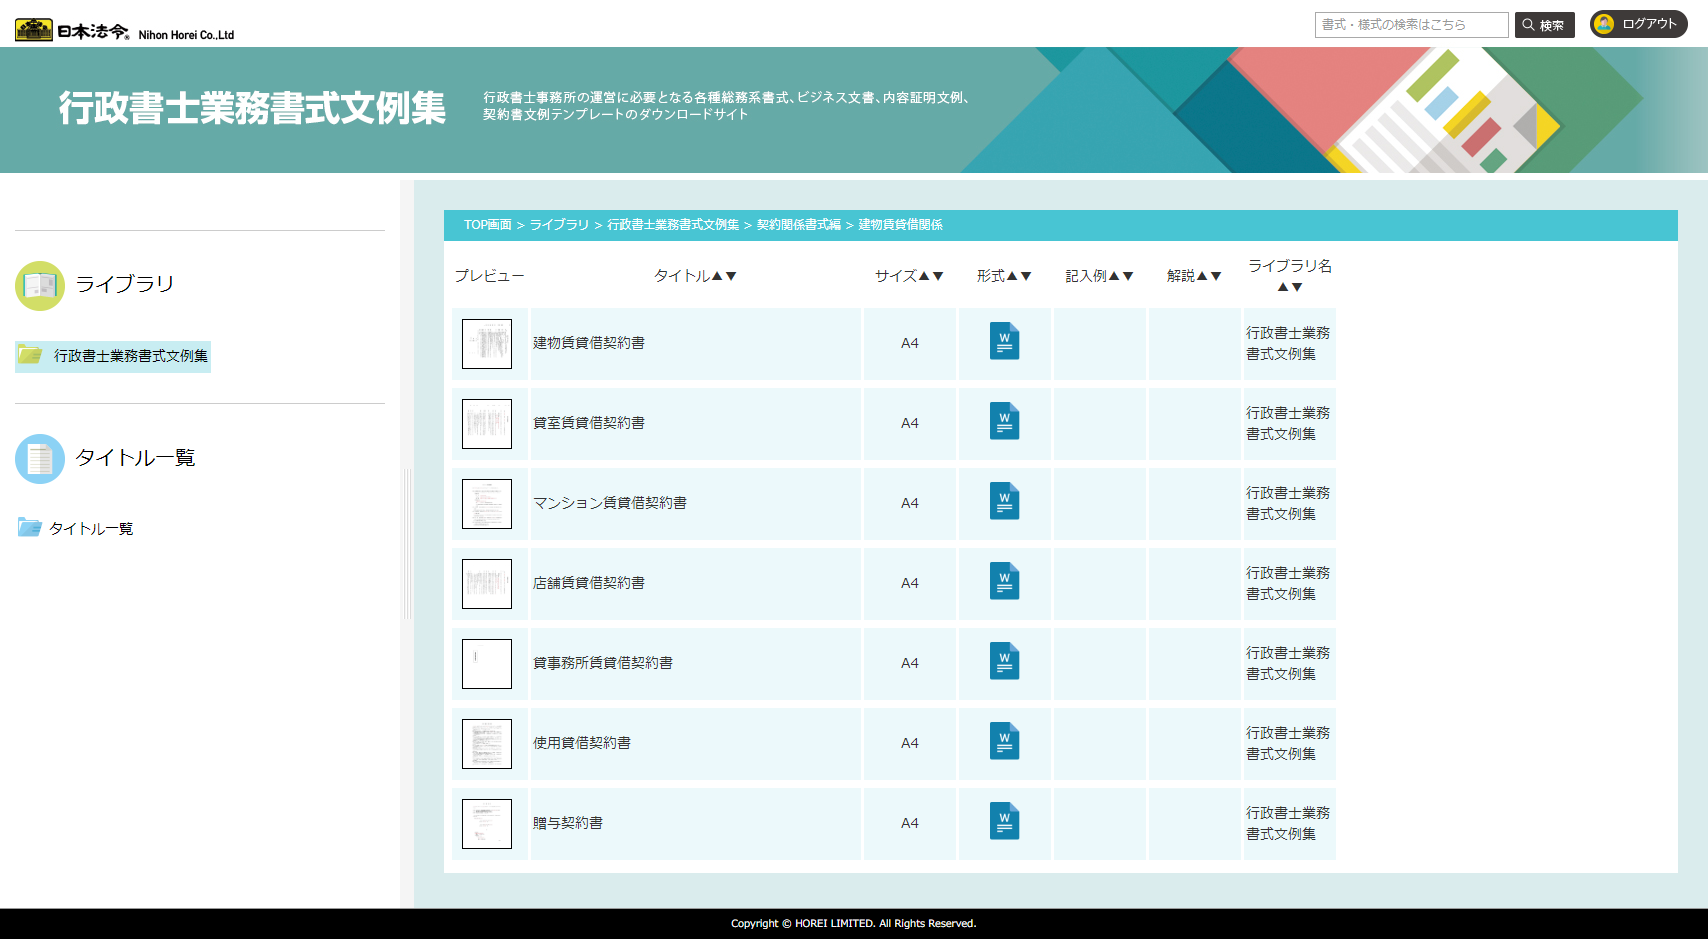Go to 契約関係書式編 in breadcrumb
Viewport: 1708px width, 939px height.
pyautogui.click(x=798, y=225)
